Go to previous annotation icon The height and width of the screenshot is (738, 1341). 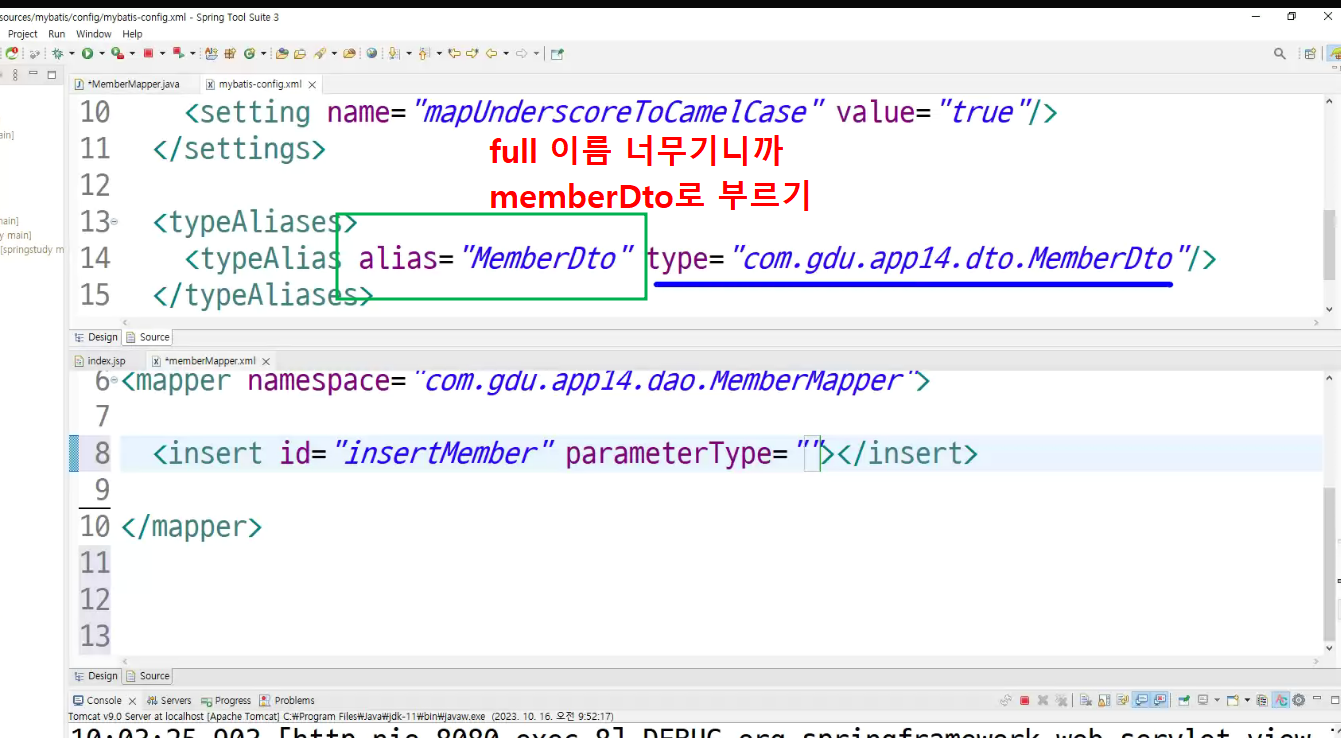click(x=424, y=53)
